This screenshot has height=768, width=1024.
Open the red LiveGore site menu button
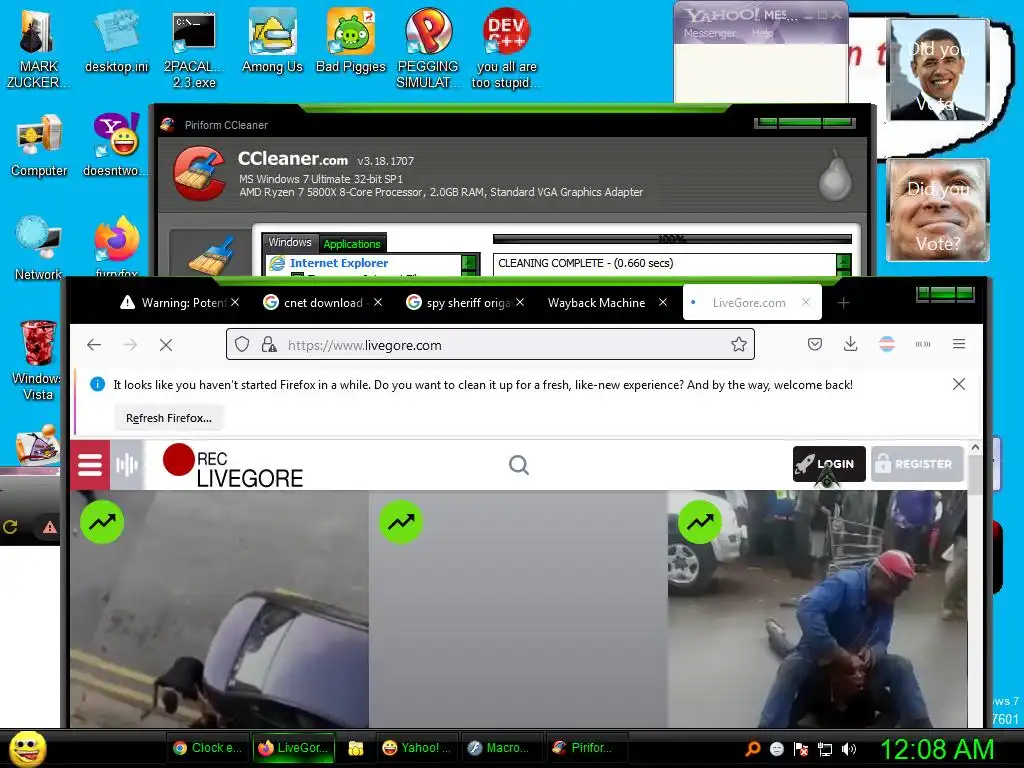[x=89, y=465]
